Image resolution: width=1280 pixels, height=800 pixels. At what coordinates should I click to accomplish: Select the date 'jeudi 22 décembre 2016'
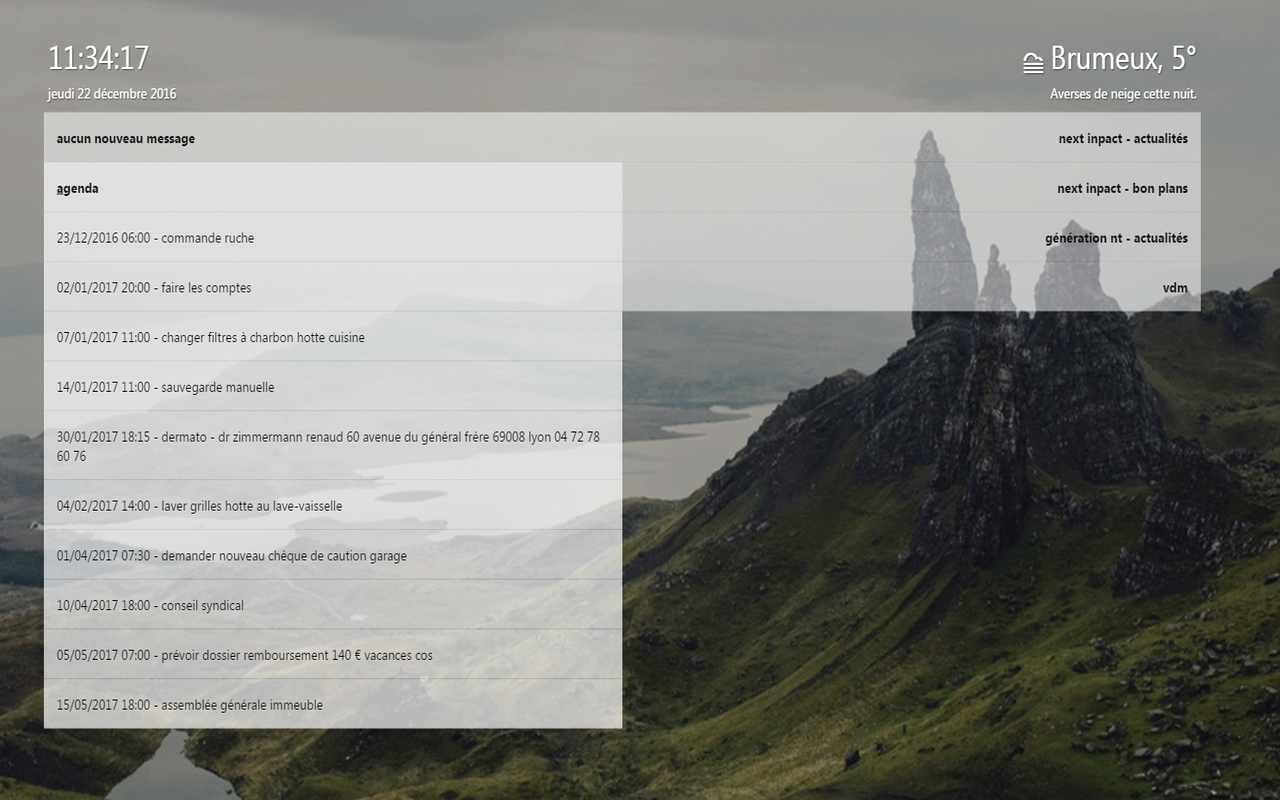(x=112, y=94)
